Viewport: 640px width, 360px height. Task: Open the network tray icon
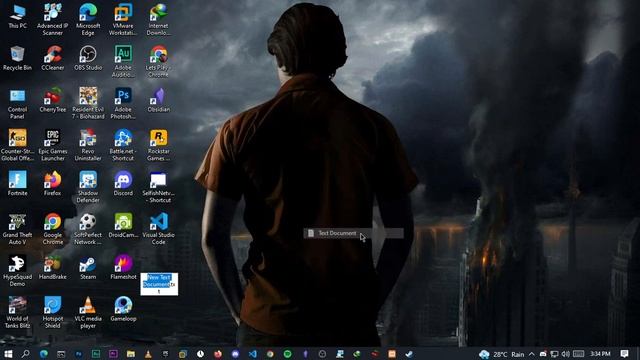[x=554, y=354]
